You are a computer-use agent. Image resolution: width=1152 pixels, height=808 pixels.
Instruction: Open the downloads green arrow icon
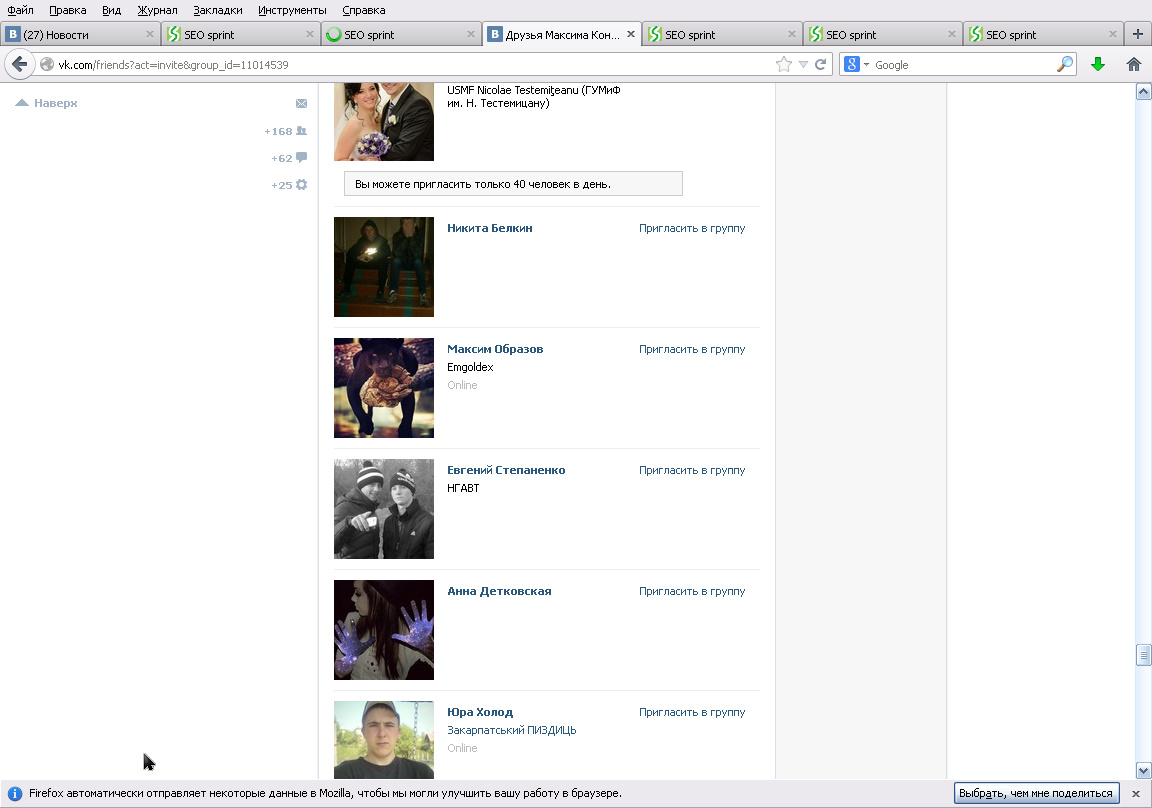coord(1098,65)
